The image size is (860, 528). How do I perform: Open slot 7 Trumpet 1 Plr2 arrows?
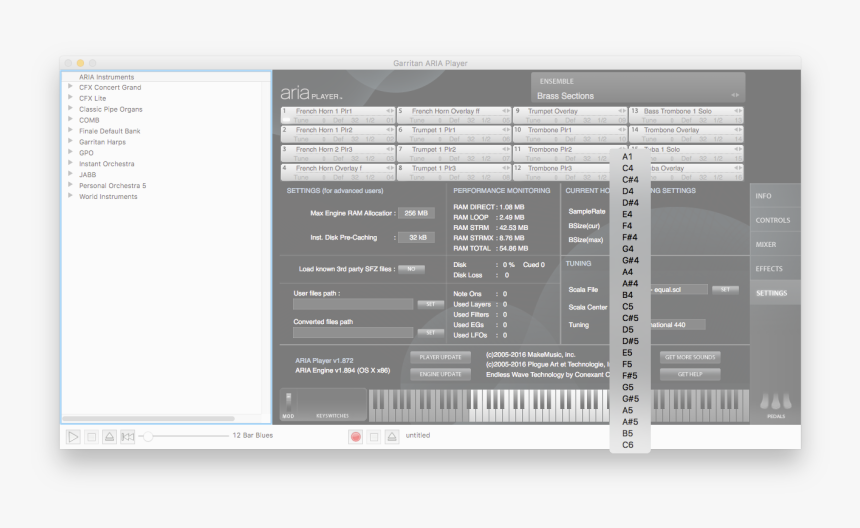(506, 149)
